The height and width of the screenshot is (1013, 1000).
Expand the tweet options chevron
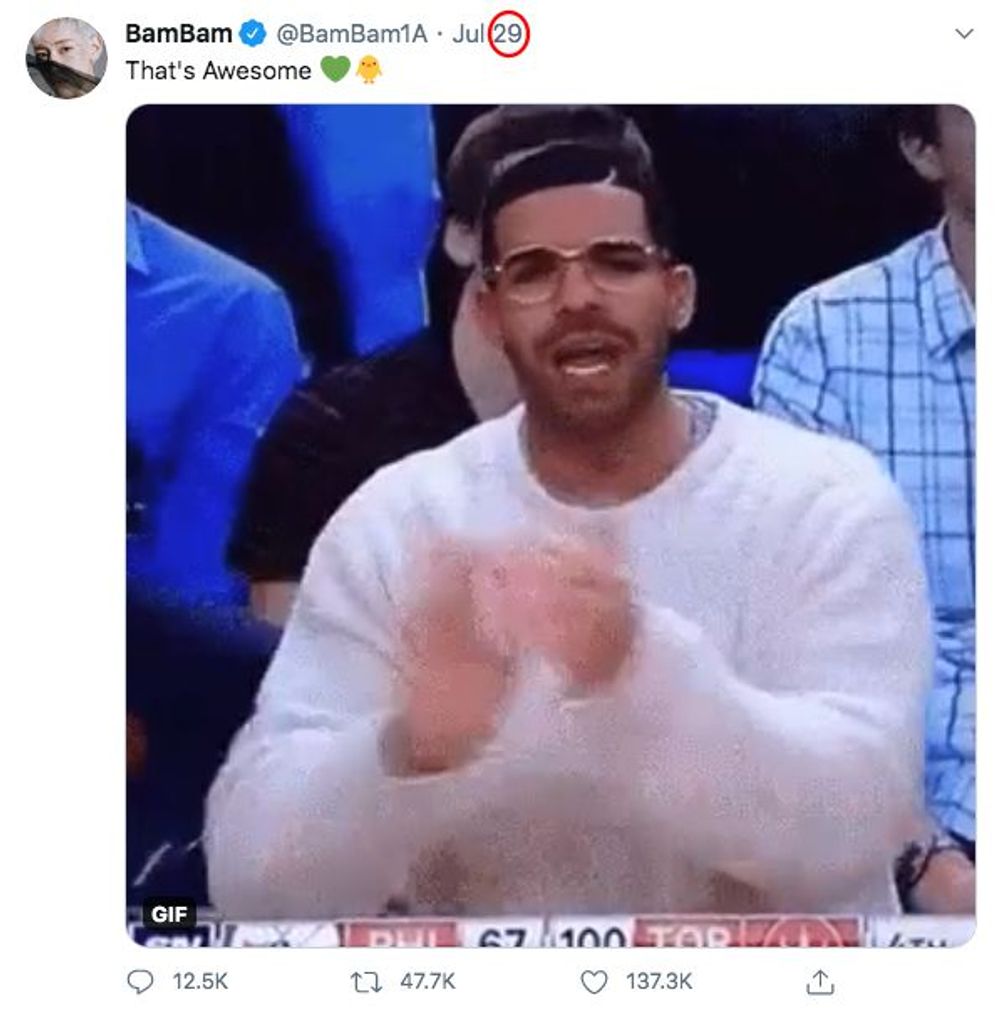(x=964, y=34)
